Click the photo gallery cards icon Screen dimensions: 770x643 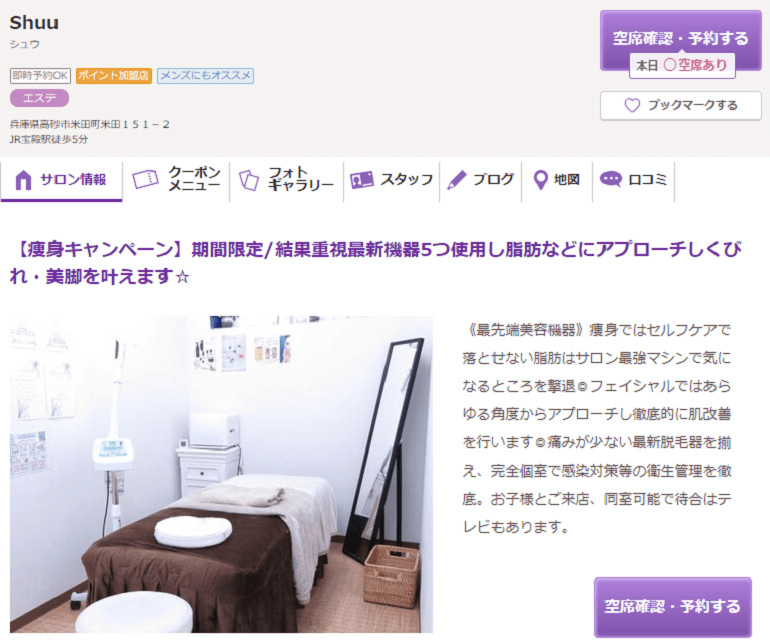249,180
